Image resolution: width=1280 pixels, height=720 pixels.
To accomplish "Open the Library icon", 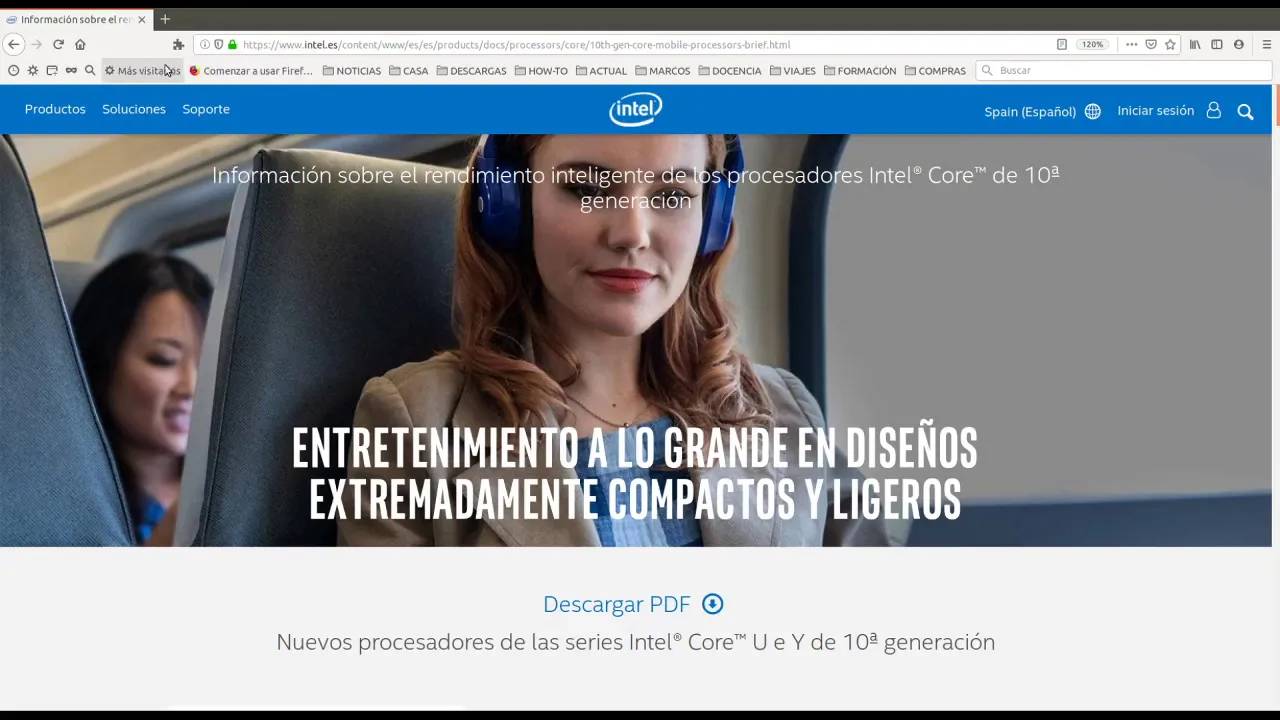I will (1195, 44).
